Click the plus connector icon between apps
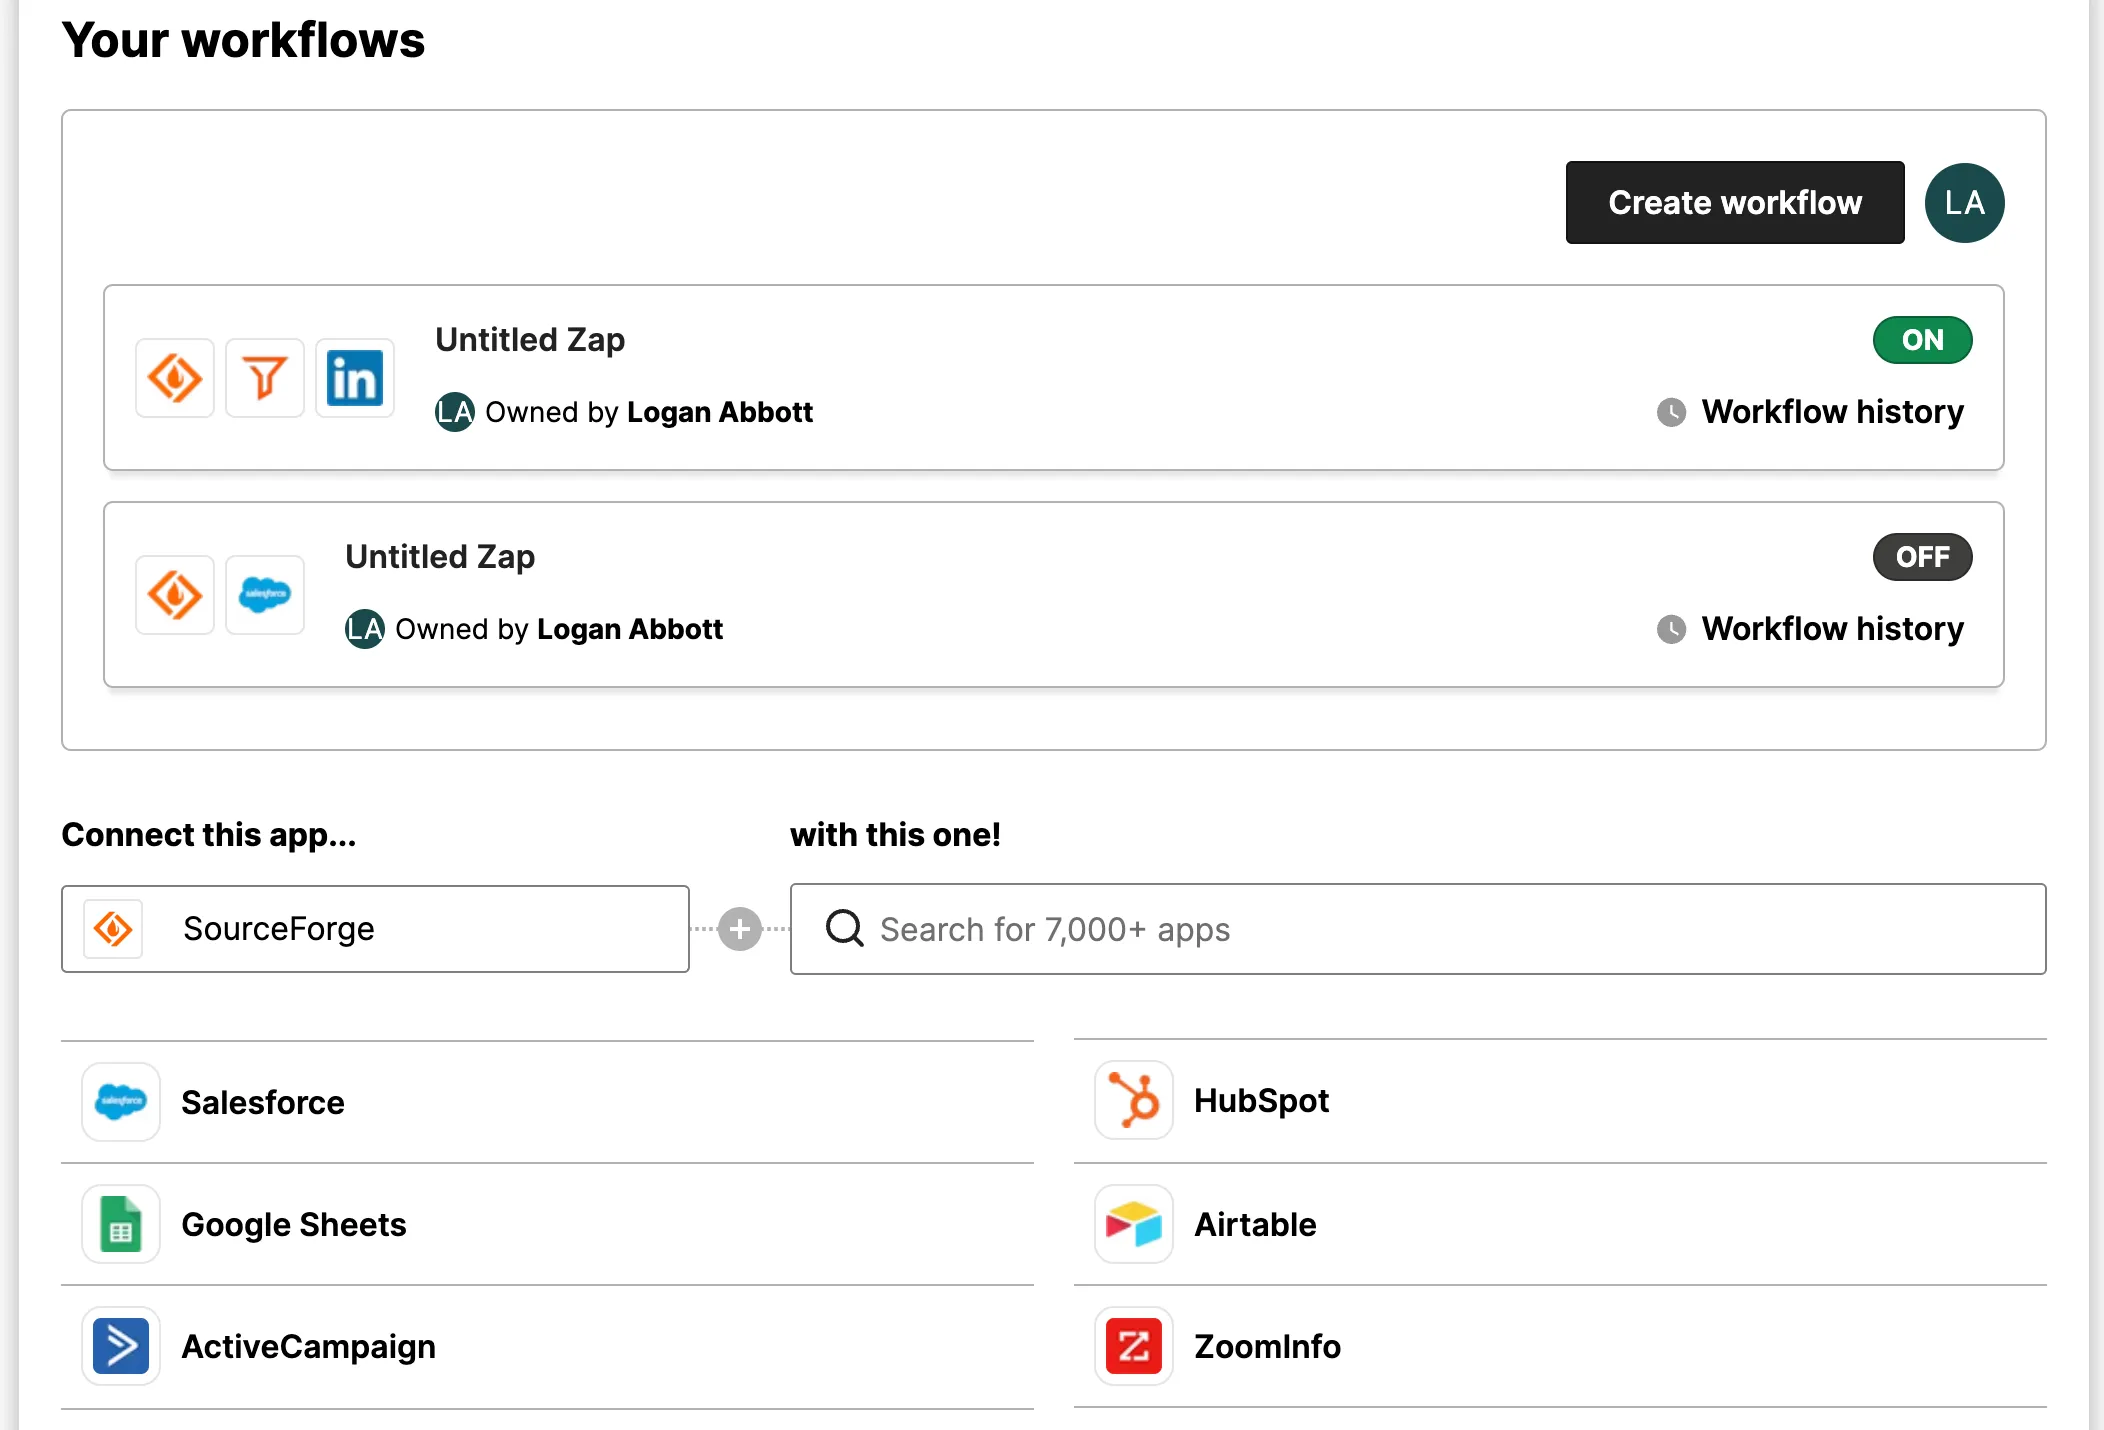2104x1430 pixels. pos(740,929)
